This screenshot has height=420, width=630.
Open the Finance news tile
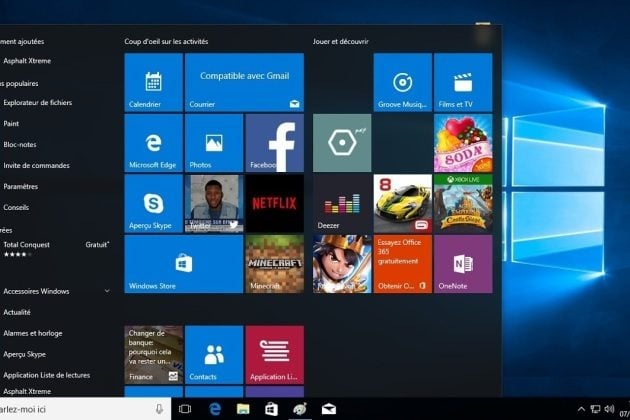coord(153,355)
